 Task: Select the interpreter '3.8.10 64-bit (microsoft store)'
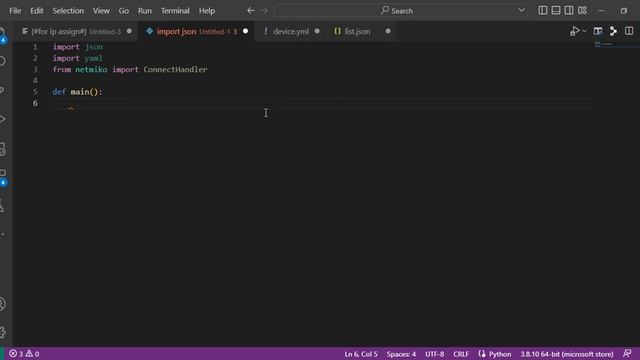tap(567, 354)
